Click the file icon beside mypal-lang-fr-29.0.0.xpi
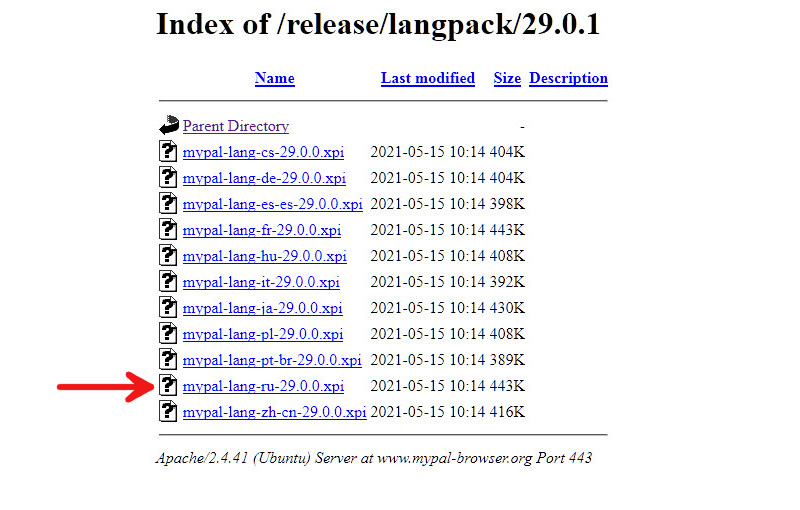This screenshot has width=800, height=510. [168, 230]
